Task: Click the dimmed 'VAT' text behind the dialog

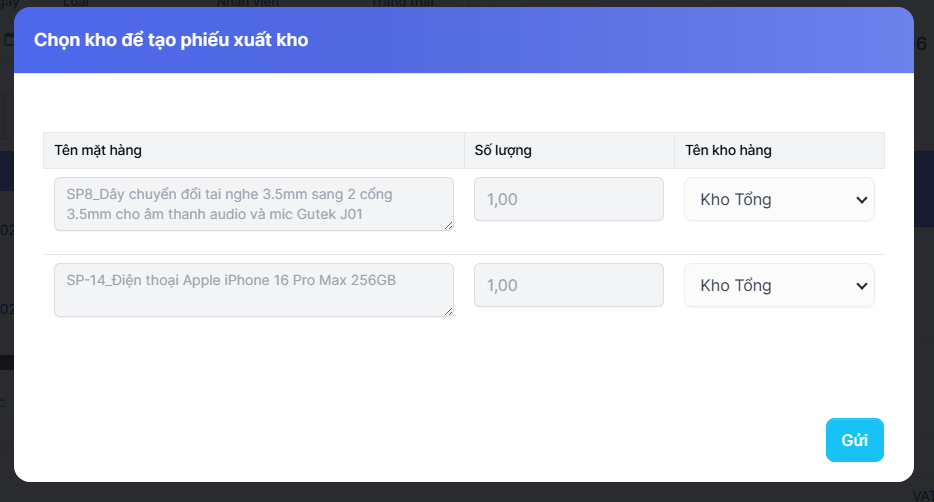Action: (922, 494)
